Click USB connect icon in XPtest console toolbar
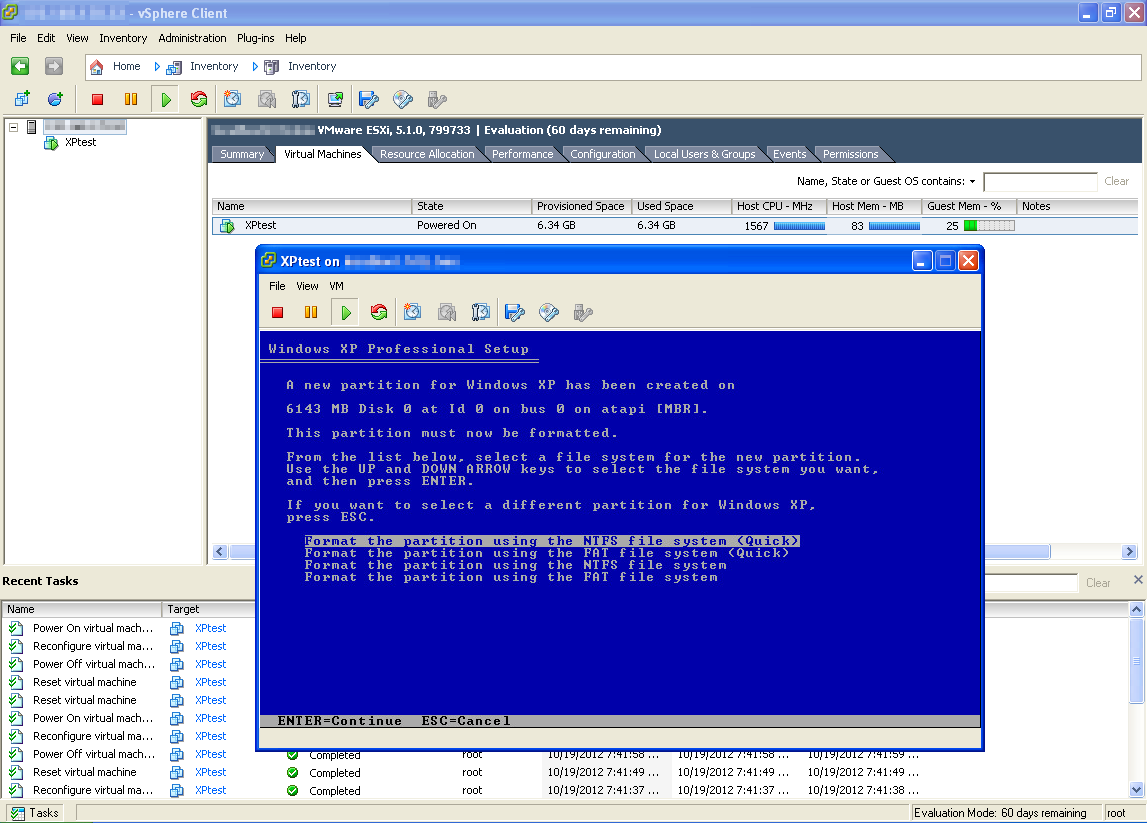This screenshot has width=1147, height=823. [583, 313]
